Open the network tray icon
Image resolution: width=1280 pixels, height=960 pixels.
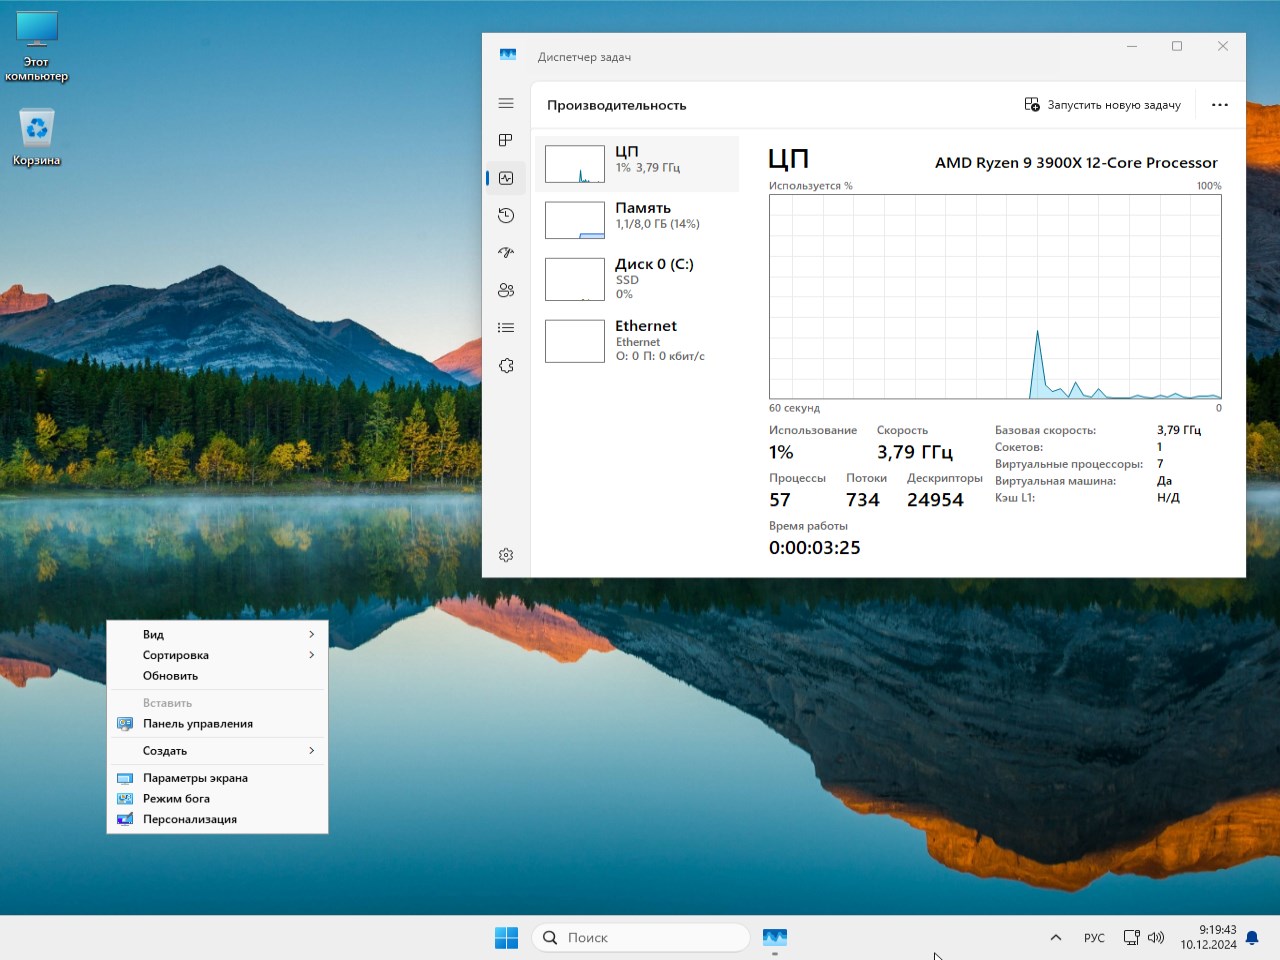(x=1131, y=938)
